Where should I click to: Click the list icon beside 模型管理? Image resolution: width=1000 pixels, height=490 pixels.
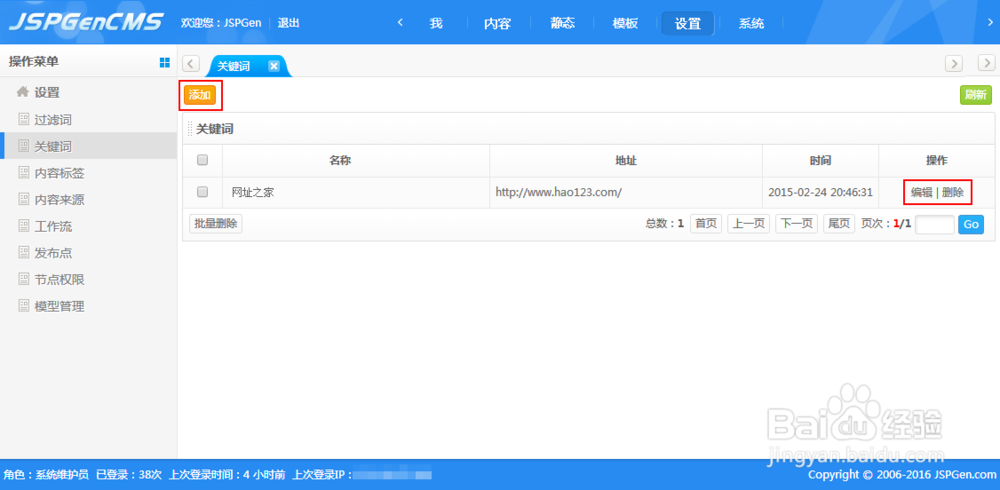tap(24, 306)
